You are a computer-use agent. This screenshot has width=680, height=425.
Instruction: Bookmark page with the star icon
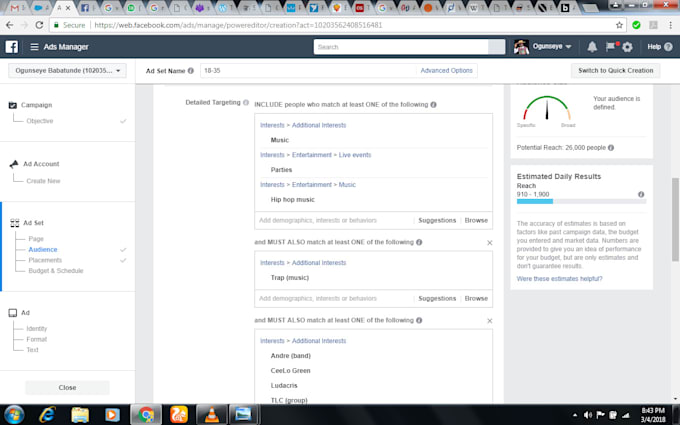point(619,25)
